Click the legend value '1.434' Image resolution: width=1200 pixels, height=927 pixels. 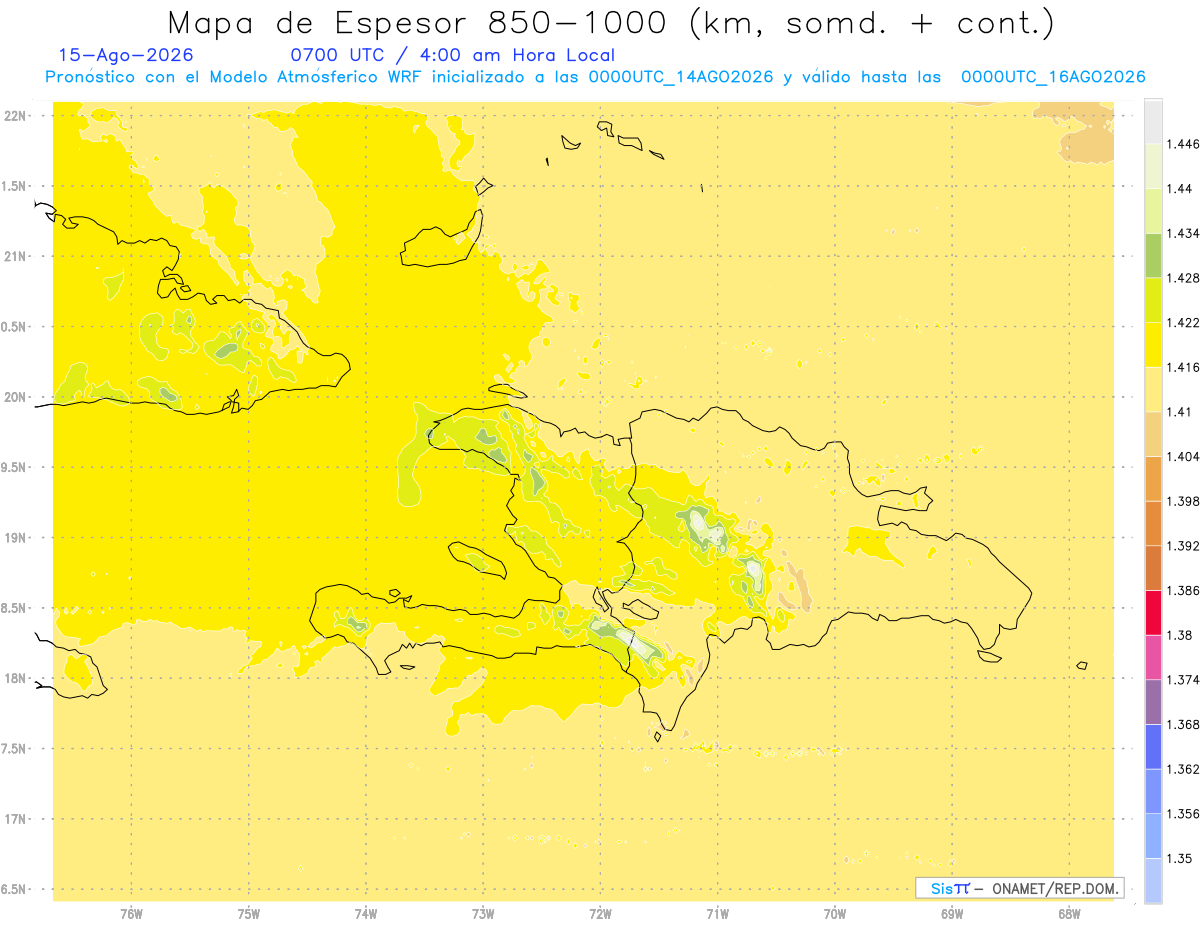click(1183, 233)
